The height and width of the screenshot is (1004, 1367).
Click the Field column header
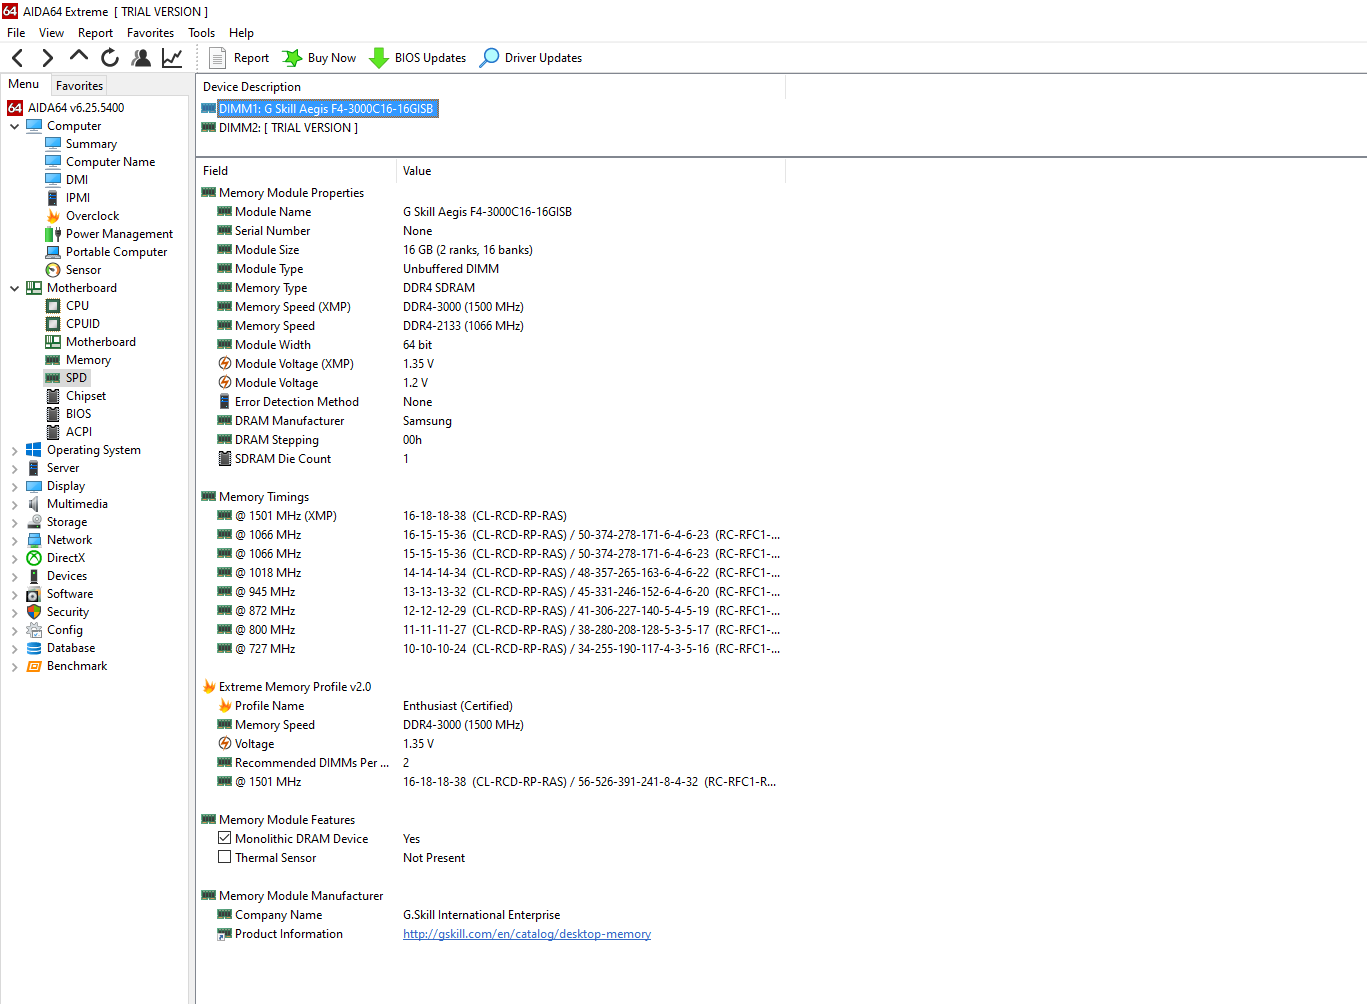tap(296, 171)
